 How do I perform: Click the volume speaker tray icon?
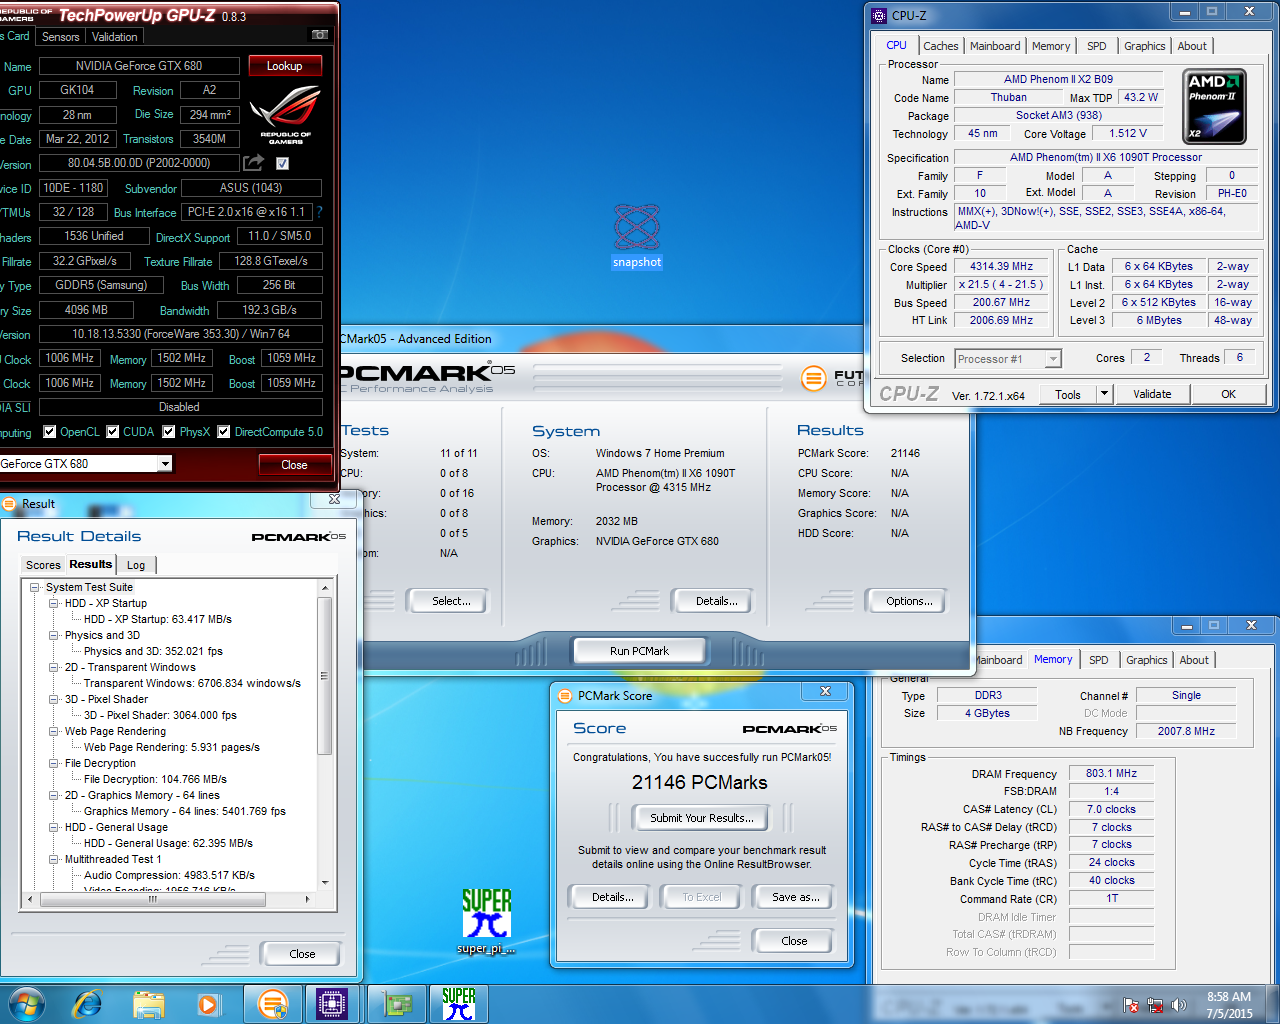click(1179, 1005)
